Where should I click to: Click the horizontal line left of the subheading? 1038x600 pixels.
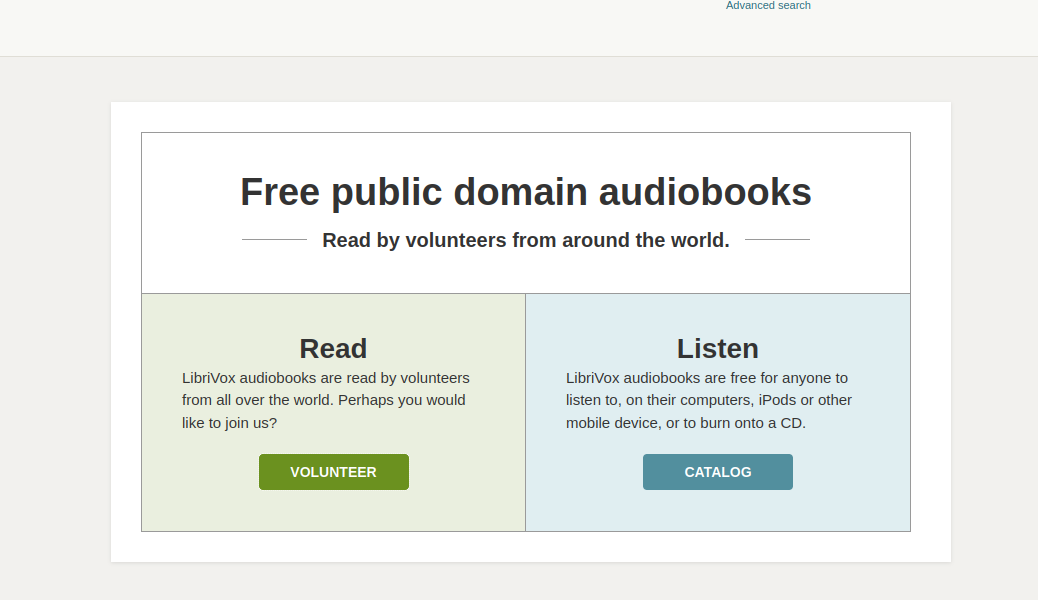point(274,240)
